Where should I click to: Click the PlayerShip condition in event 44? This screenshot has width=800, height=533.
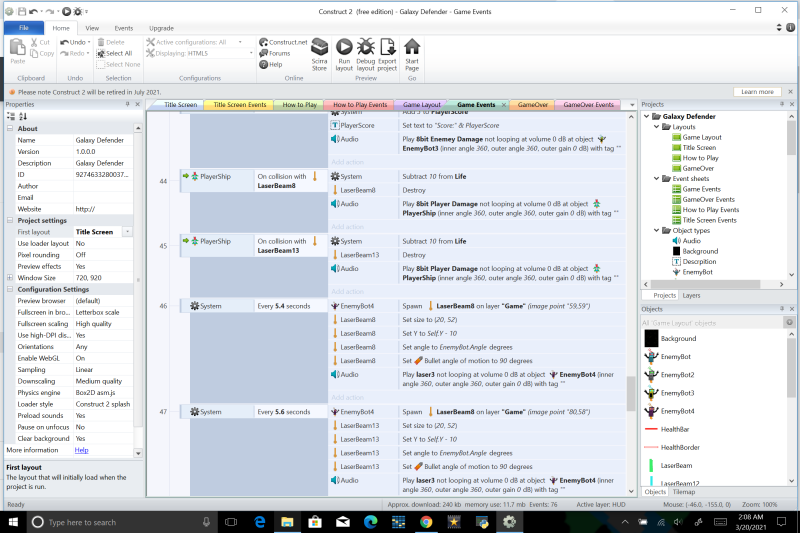point(215,176)
